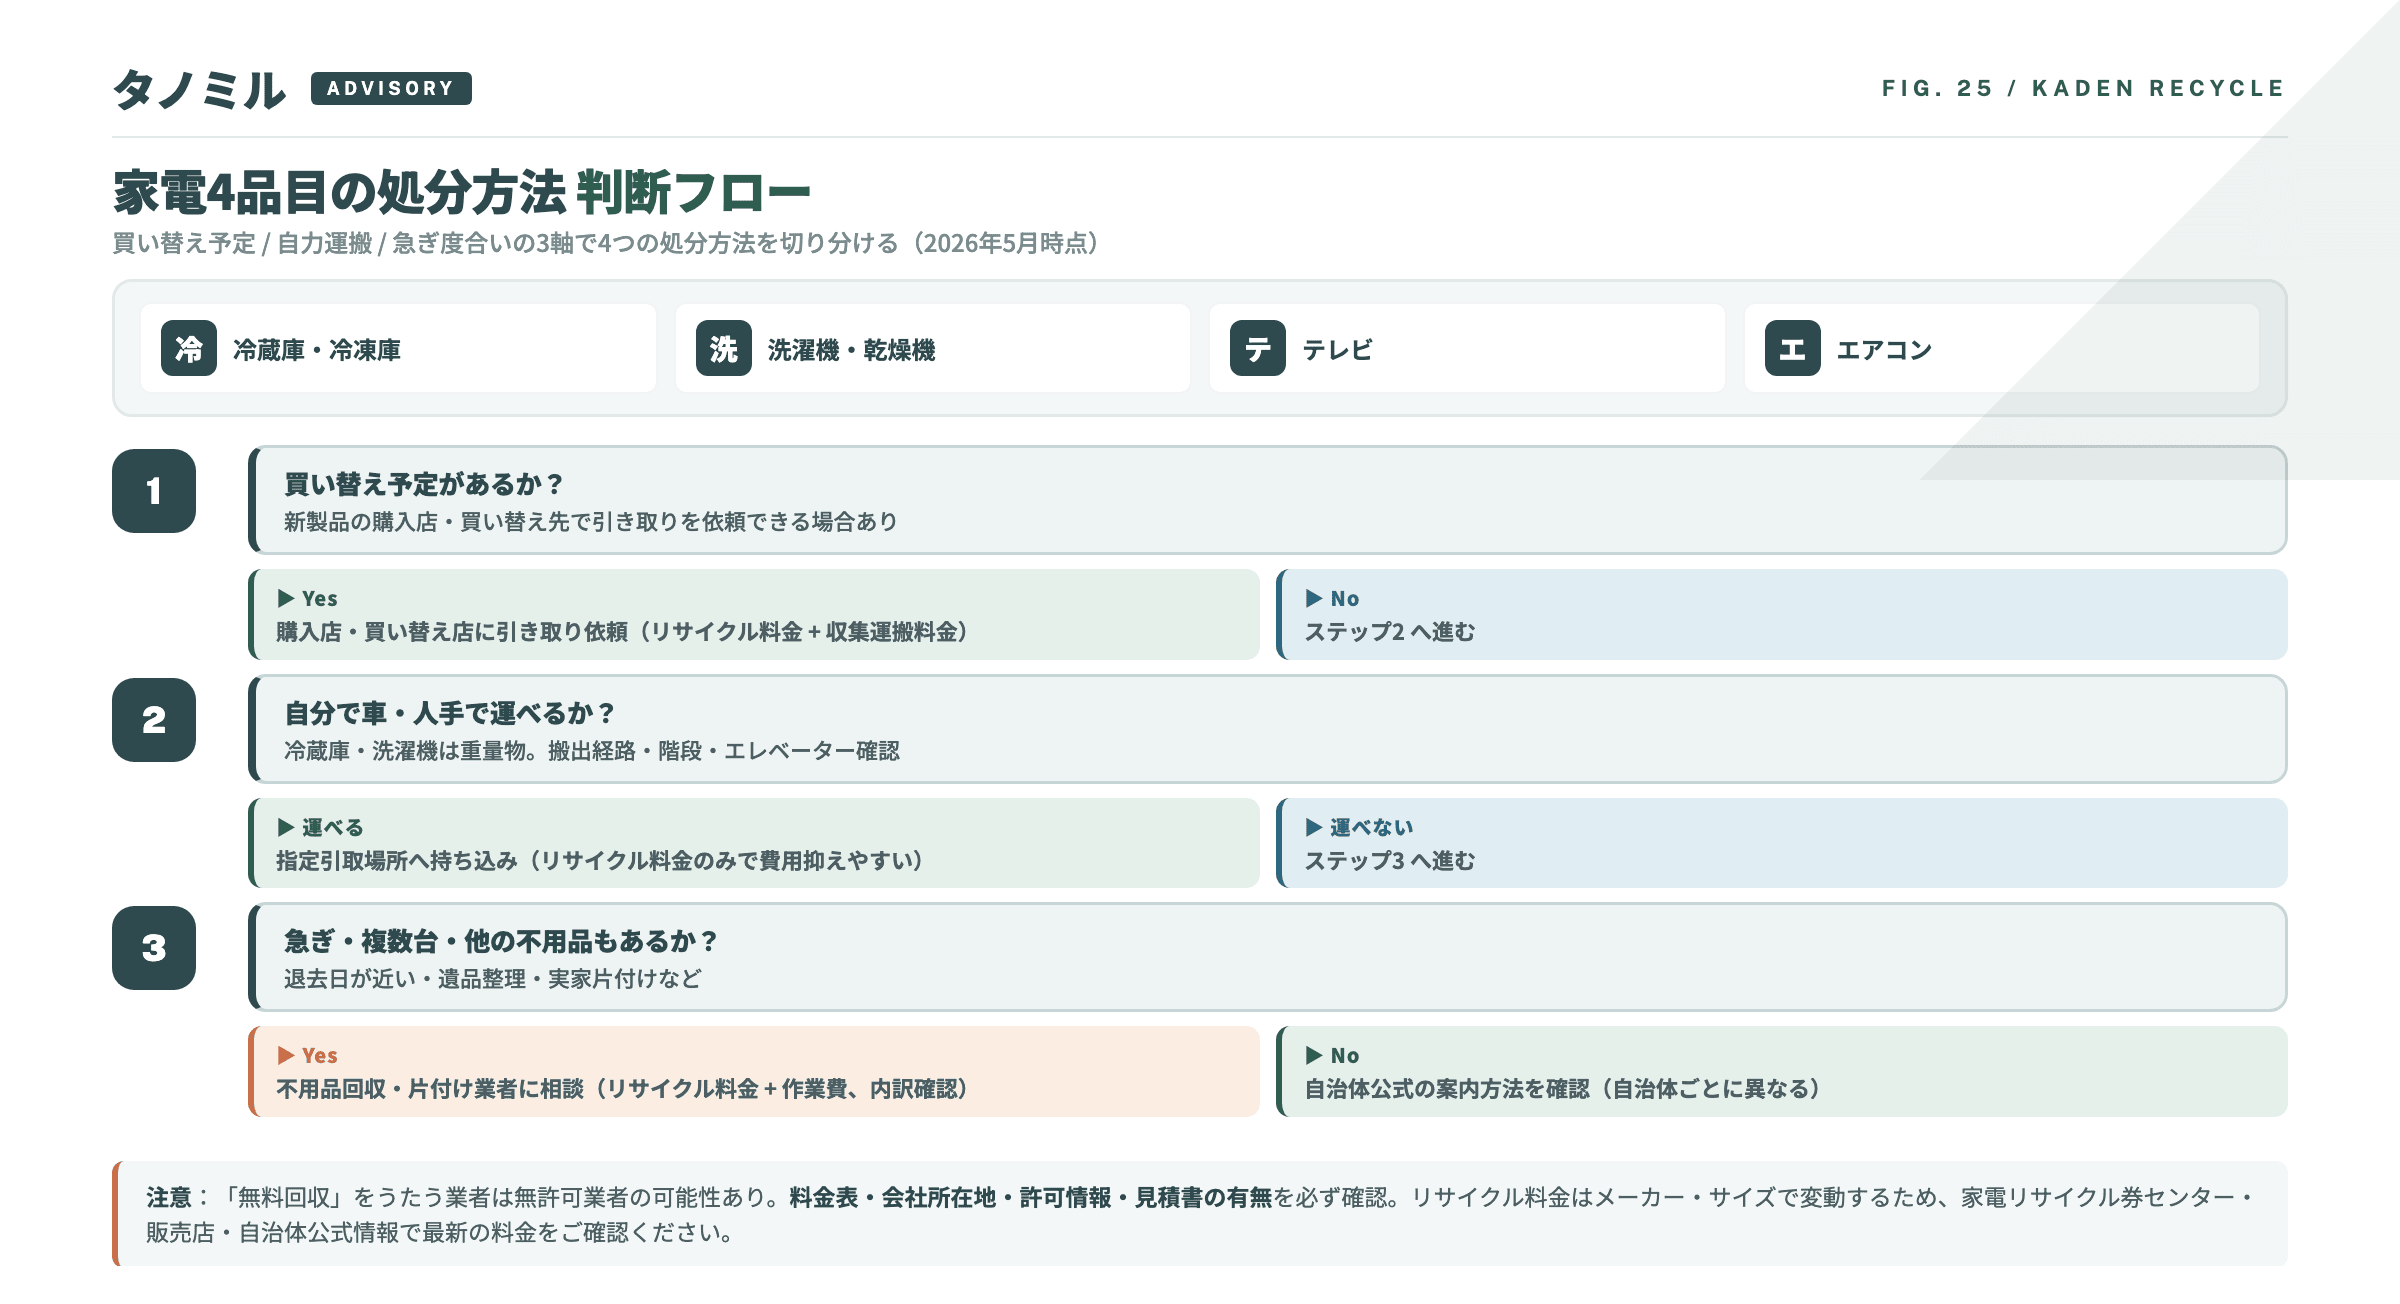Choose No: 自治体公式の案内方法を確認
The width and height of the screenshot is (2400, 1304).
[1782, 1072]
